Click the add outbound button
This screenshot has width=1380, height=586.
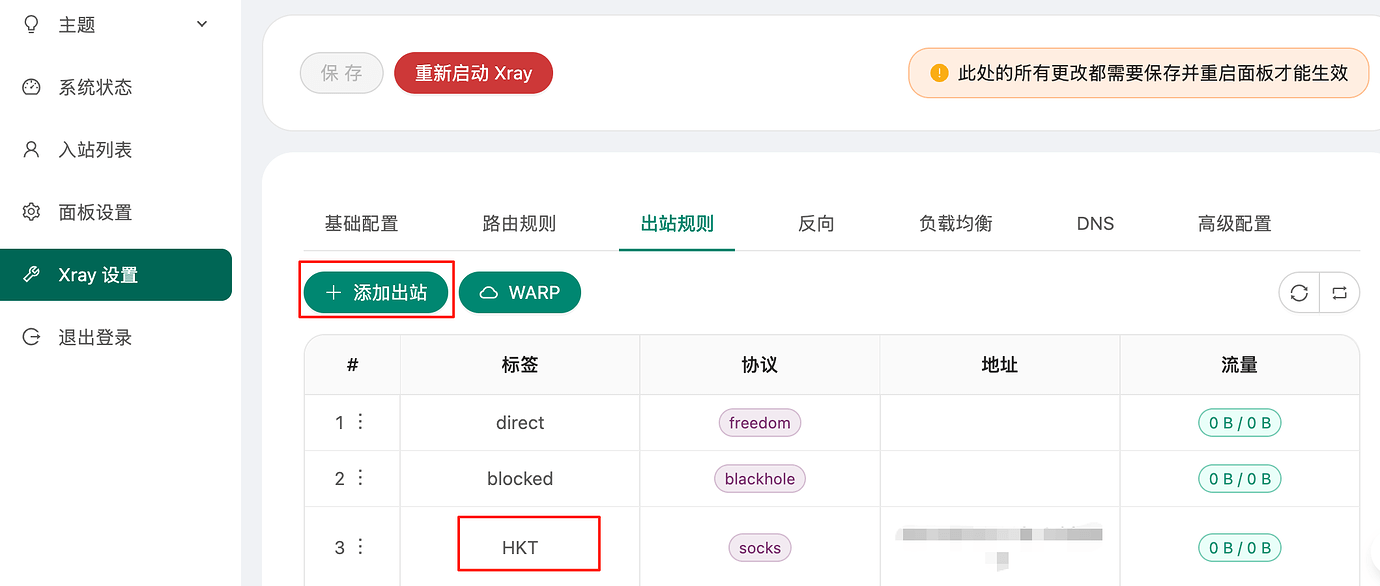coord(376,293)
